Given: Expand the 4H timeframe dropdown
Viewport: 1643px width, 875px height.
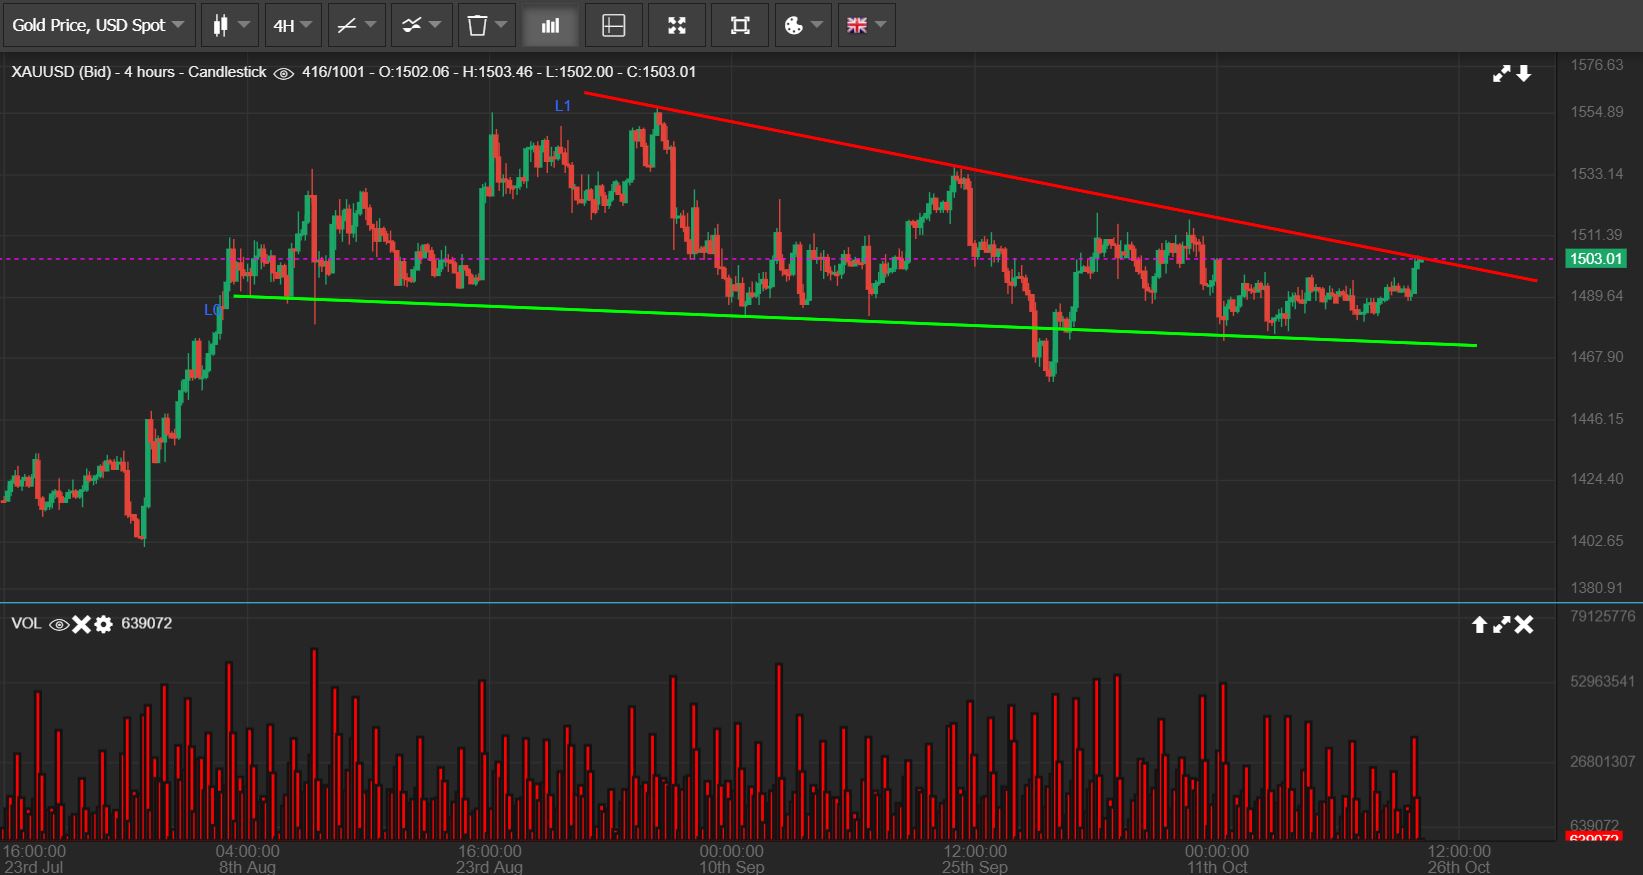Looking at the screenshot, I should coord(292,26).
